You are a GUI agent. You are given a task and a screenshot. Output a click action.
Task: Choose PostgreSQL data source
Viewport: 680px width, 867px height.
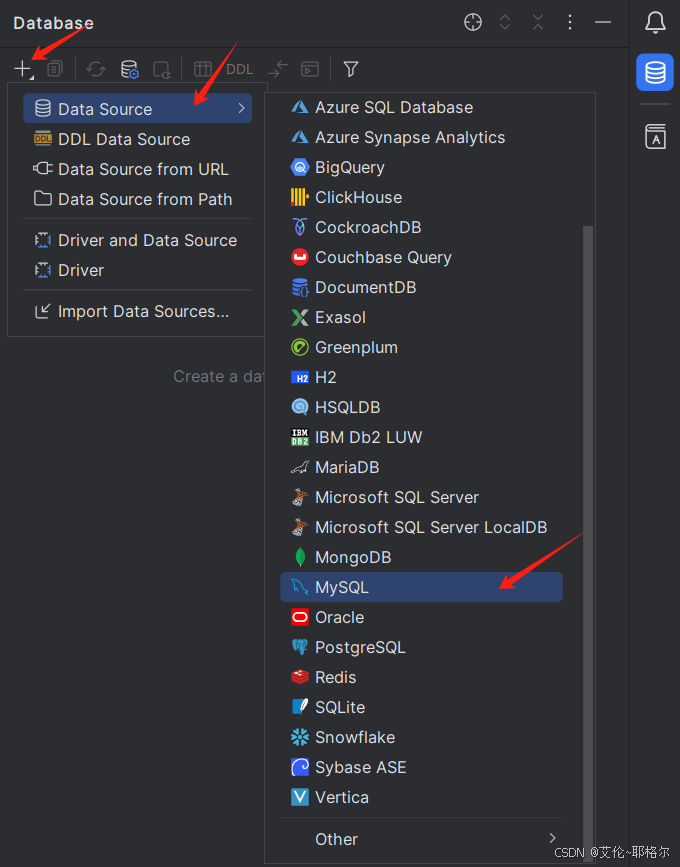tap(360, 647)
